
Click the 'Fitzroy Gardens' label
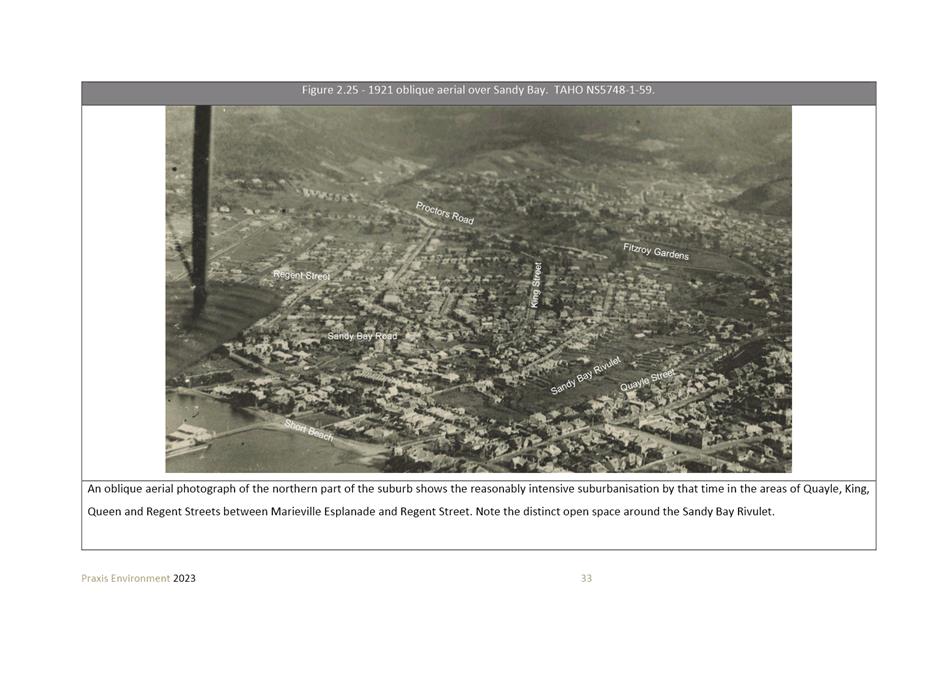pos(656,252)
